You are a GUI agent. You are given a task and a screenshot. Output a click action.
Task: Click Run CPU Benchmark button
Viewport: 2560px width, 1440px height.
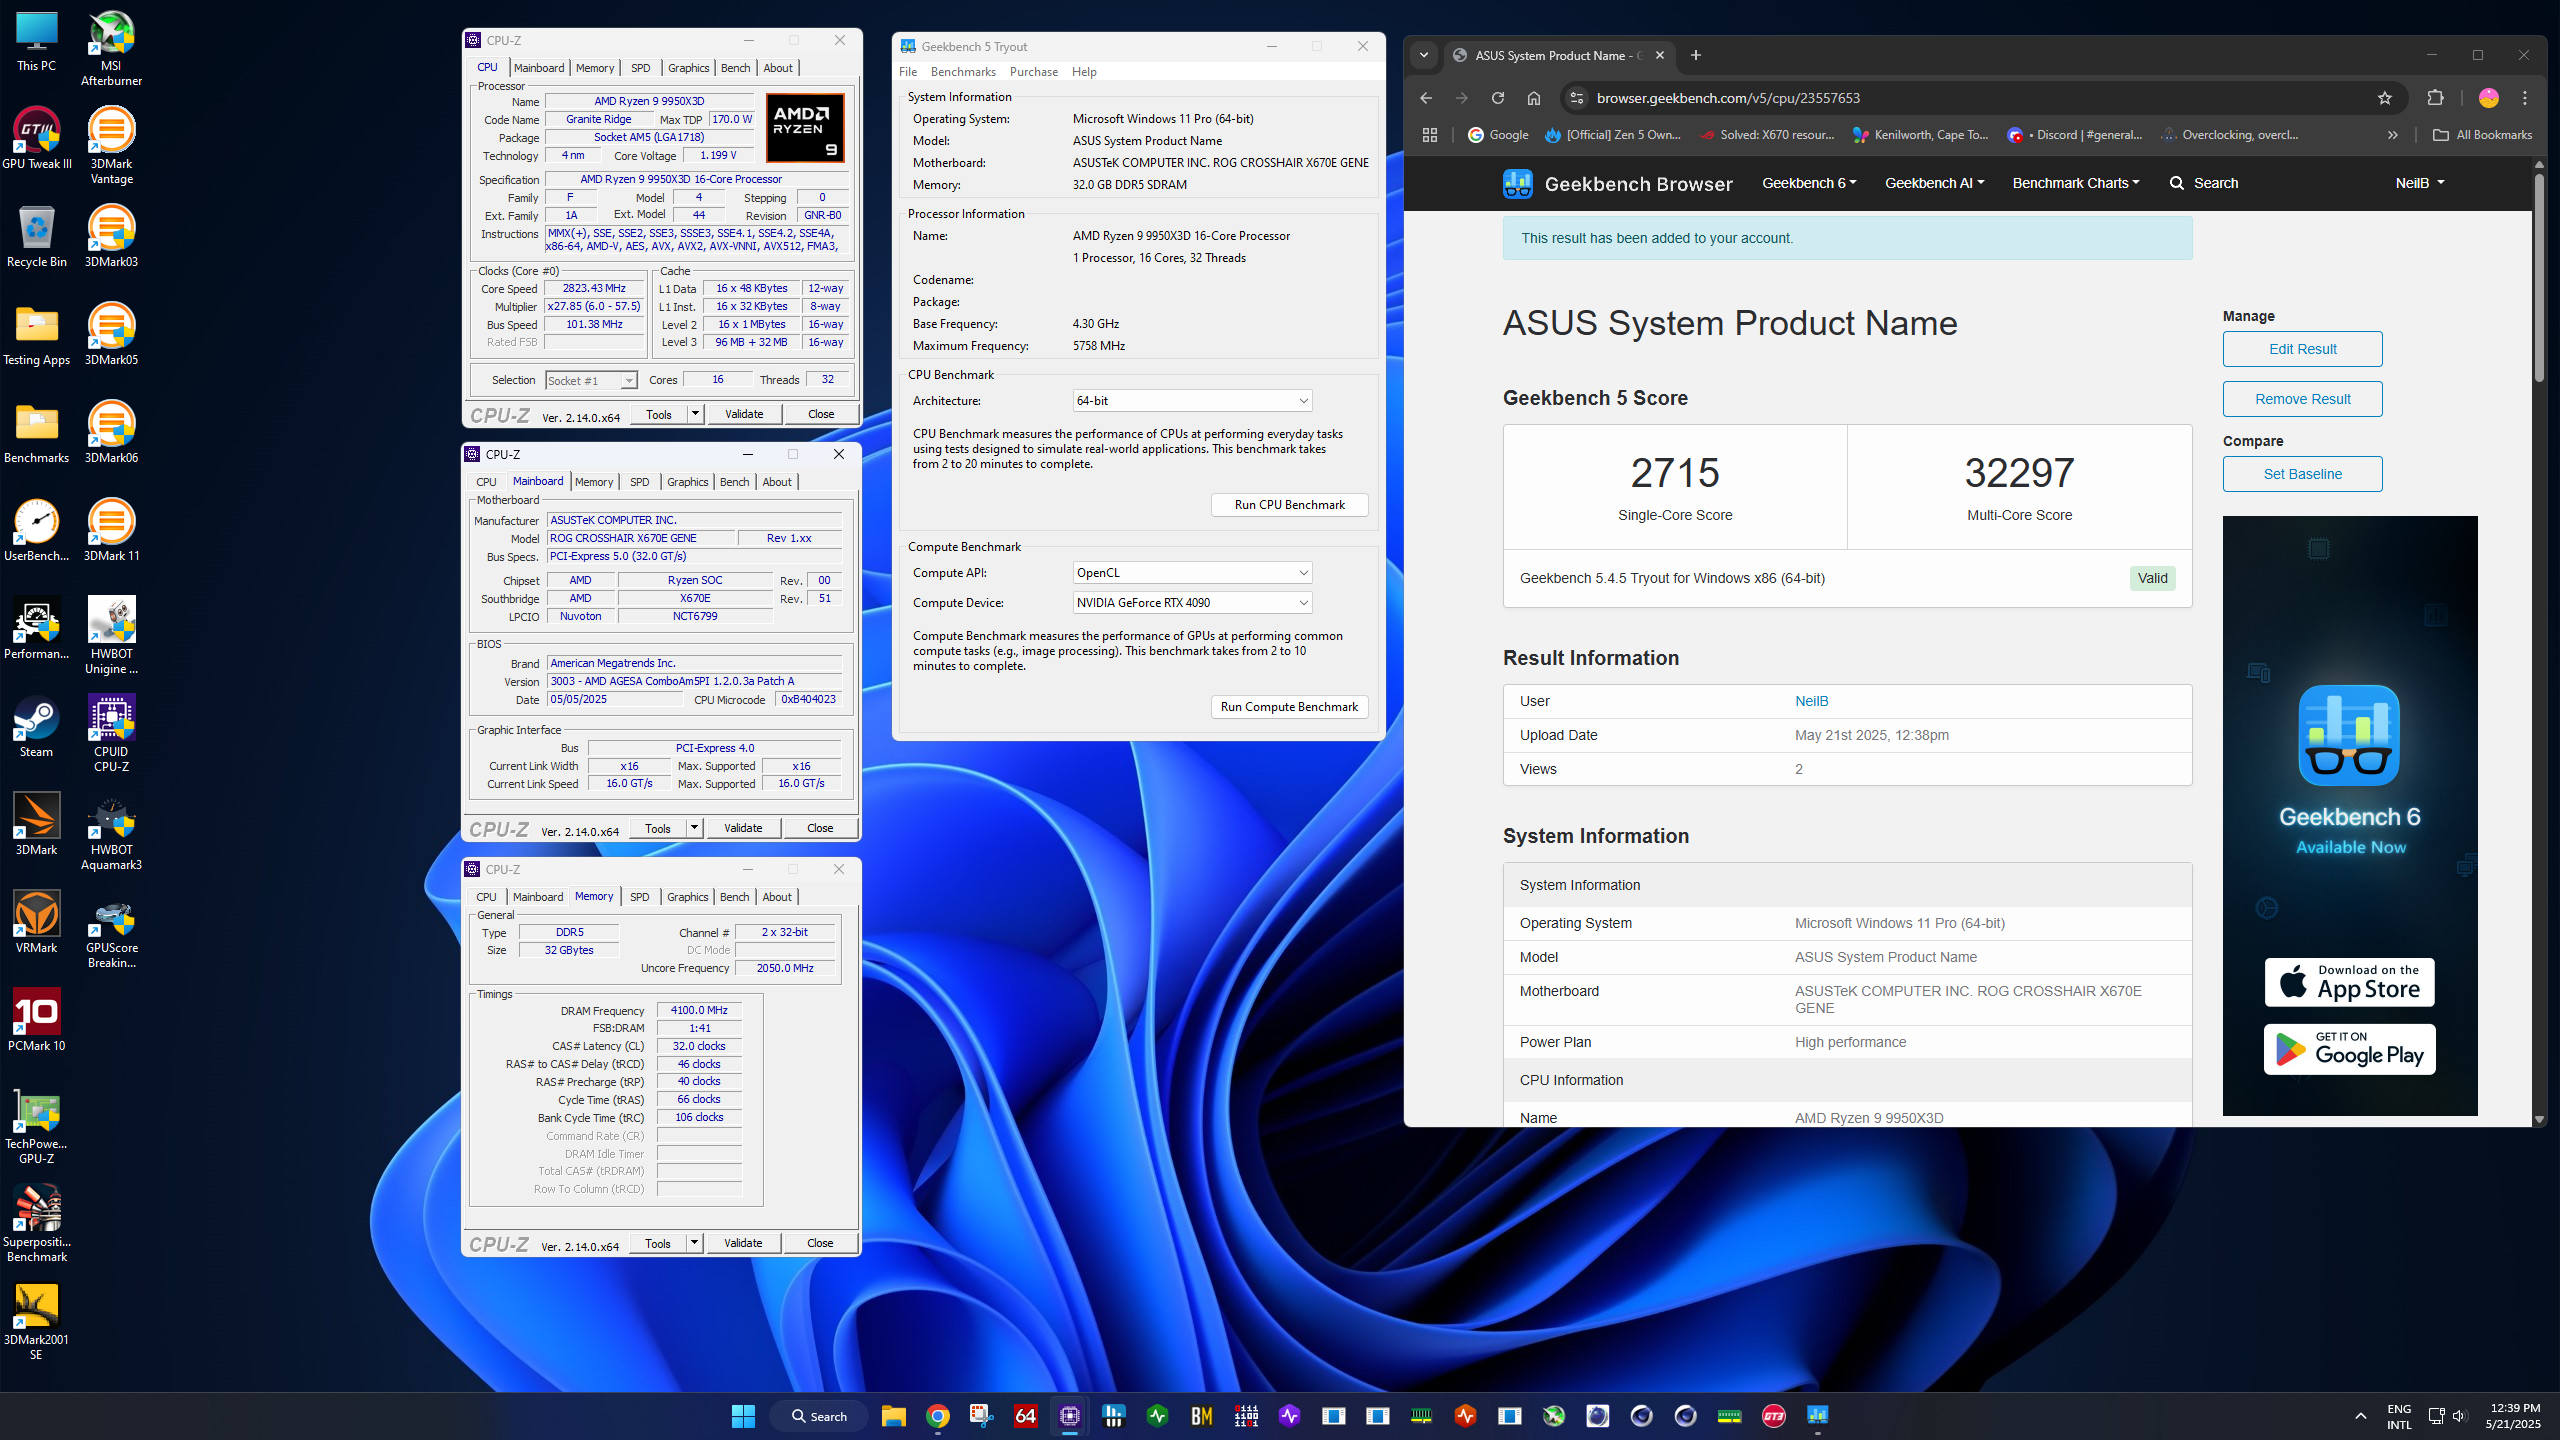tap(1289, 505)
